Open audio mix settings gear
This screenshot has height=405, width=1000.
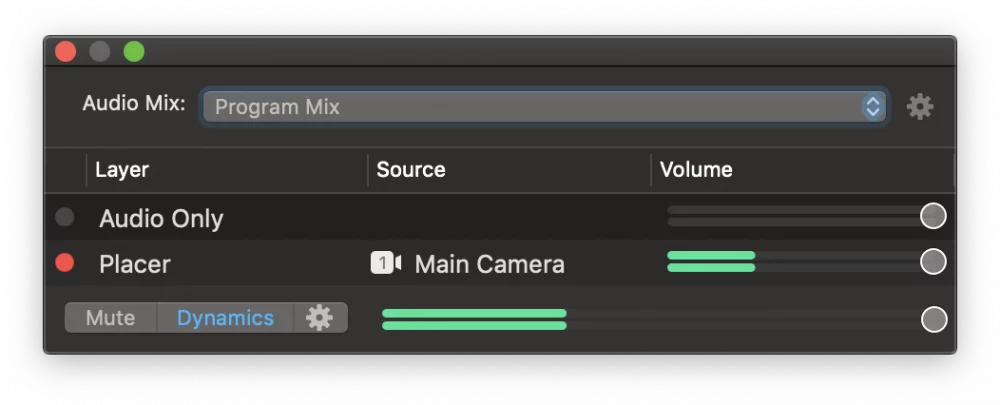tap(920, 107)
